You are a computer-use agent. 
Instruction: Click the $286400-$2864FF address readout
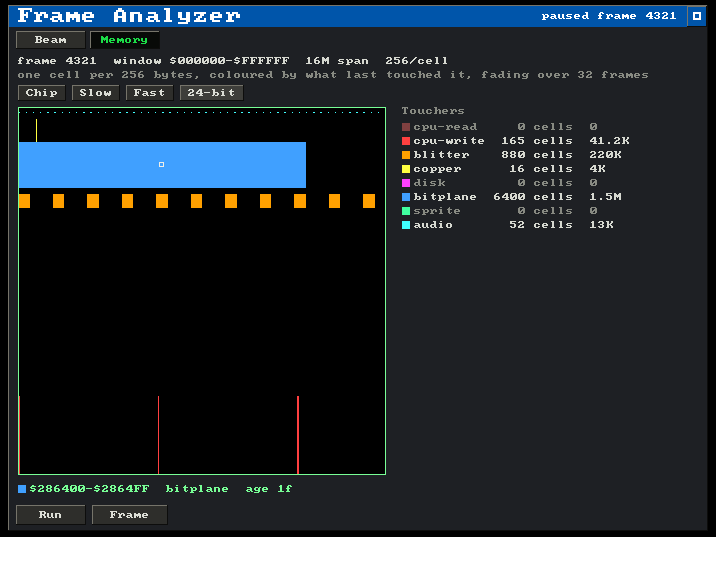pos(90,489)
